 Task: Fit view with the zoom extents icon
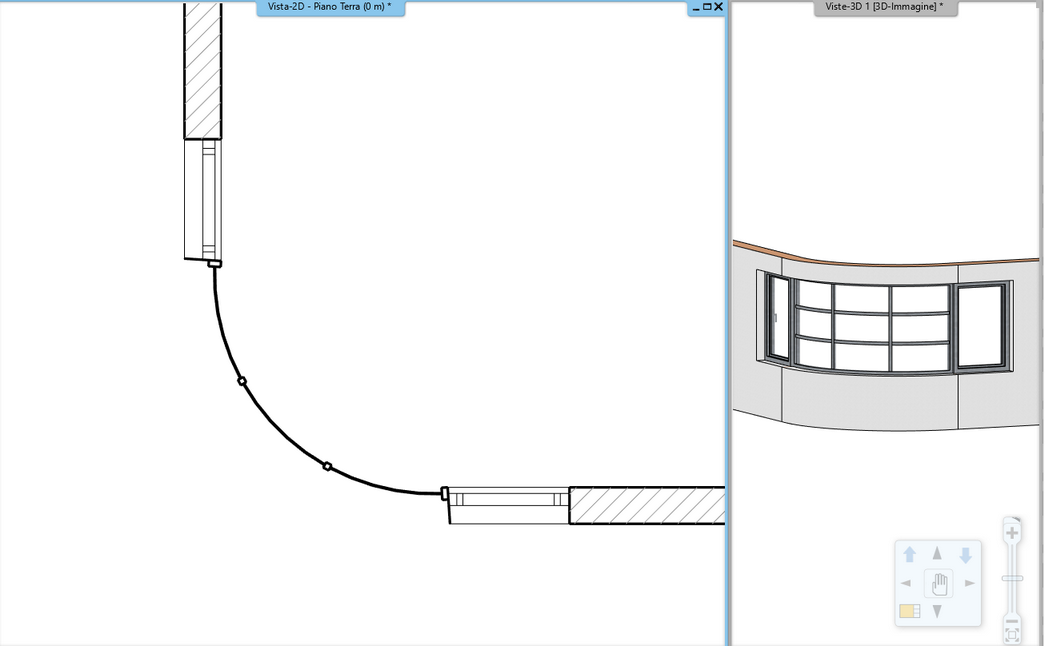[x=1012, y=635]
